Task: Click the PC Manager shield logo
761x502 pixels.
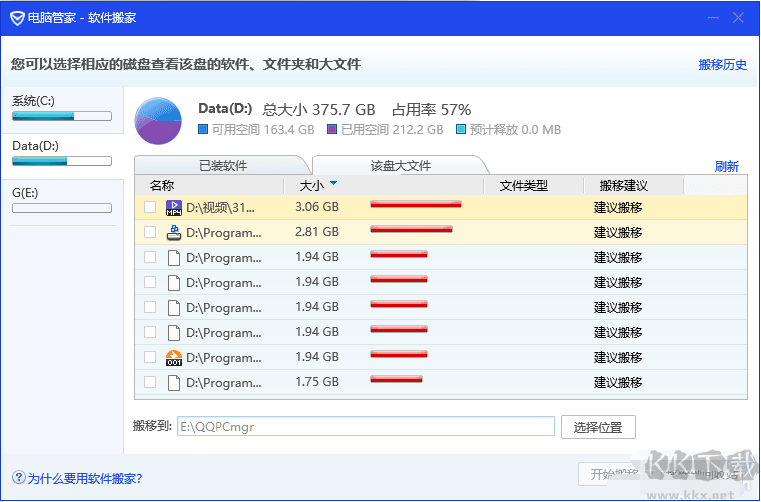Action: point(17,18)
